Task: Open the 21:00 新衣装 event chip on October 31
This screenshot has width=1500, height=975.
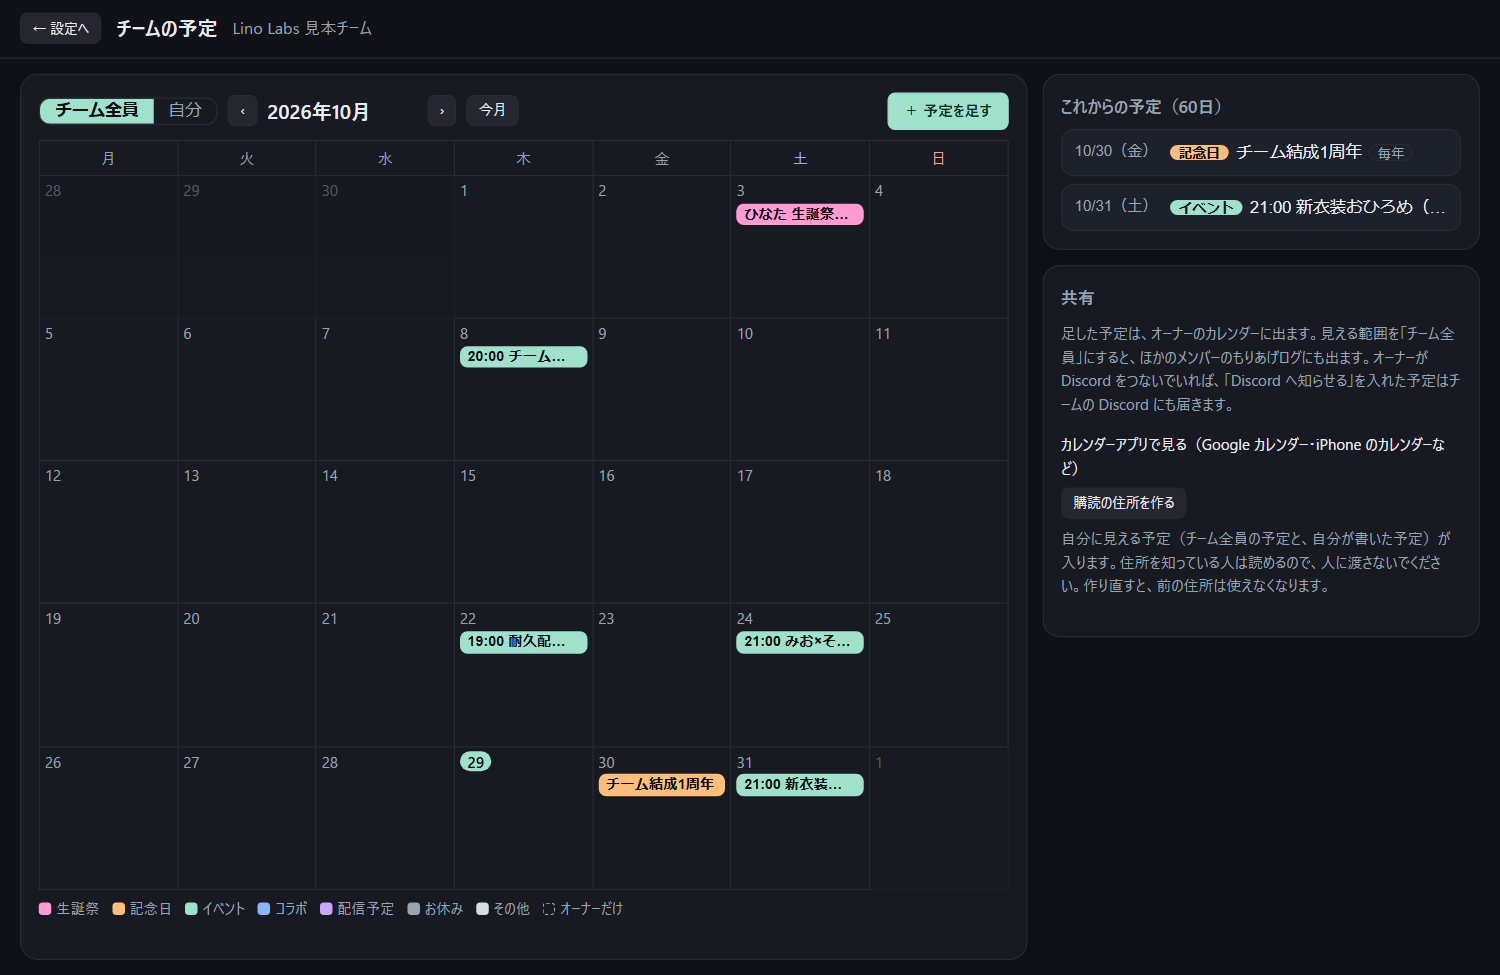Action: (x=800, y=785)
